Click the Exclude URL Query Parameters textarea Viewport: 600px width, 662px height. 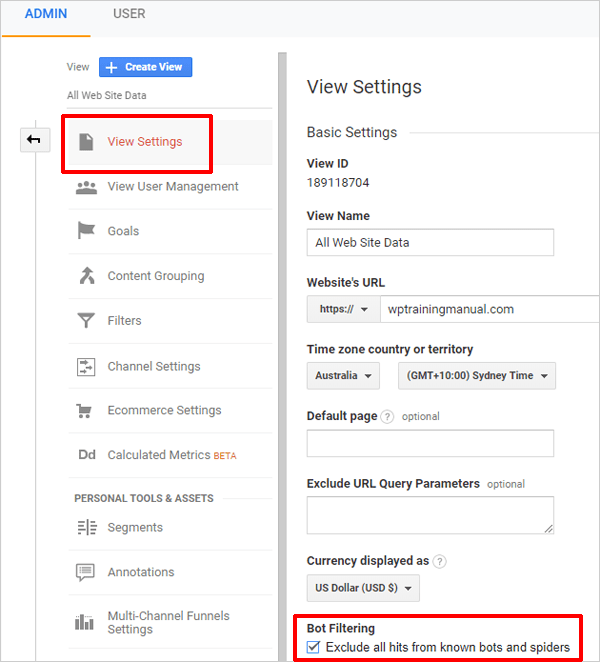coord(430,515)
